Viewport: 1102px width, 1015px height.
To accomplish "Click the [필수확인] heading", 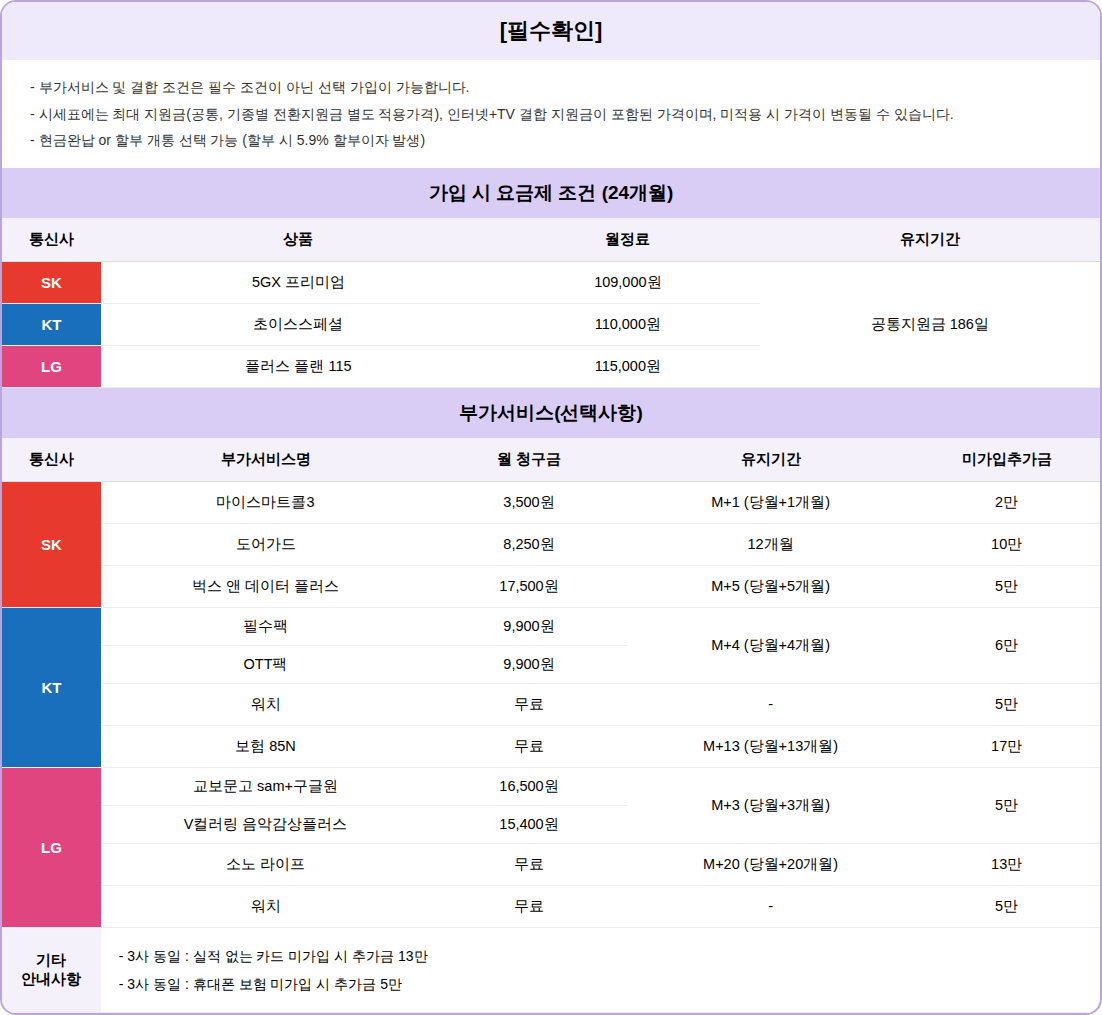I will [551, 31].
